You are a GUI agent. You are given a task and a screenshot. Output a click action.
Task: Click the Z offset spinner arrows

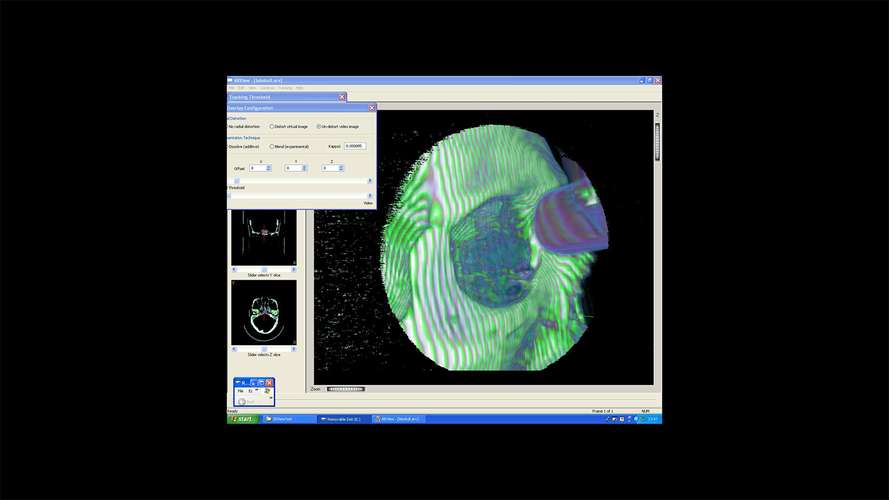click(341, 168)
